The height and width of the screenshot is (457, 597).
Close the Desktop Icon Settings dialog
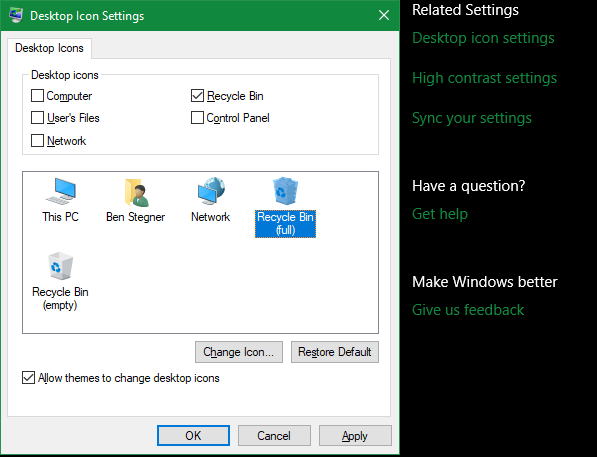(x=384, y=15)
